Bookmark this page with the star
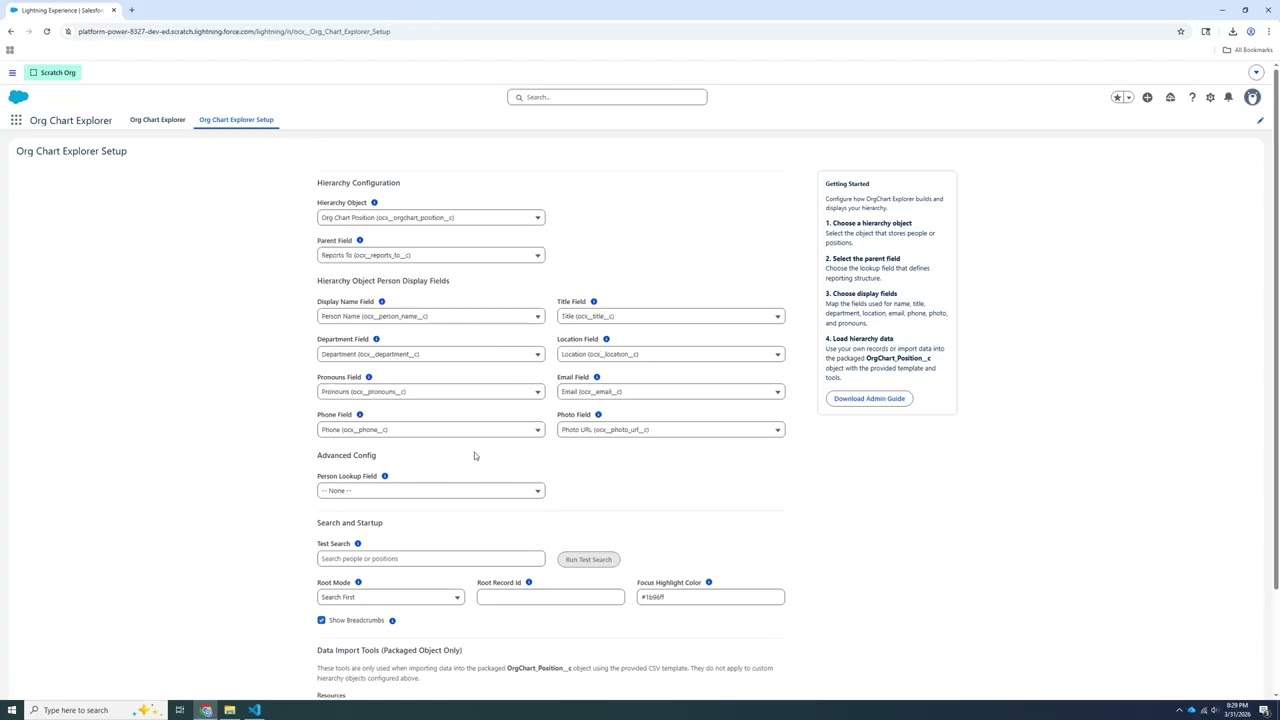 pyautogui.click(x=1181, y=31)
